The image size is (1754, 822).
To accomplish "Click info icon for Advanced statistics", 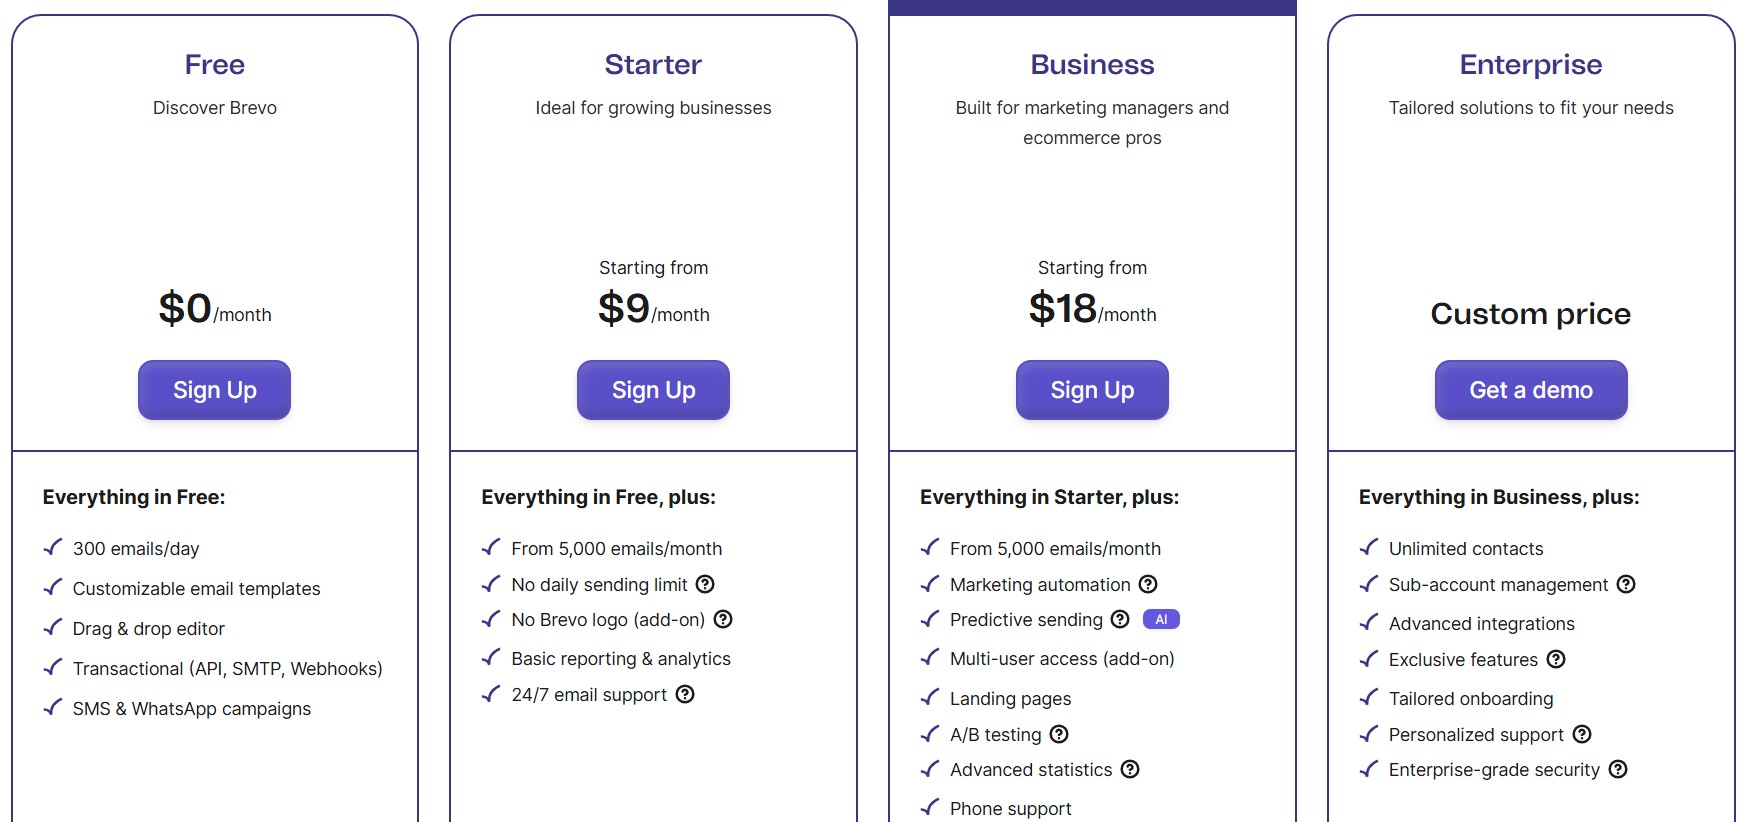I will [x=1130, y=769].
